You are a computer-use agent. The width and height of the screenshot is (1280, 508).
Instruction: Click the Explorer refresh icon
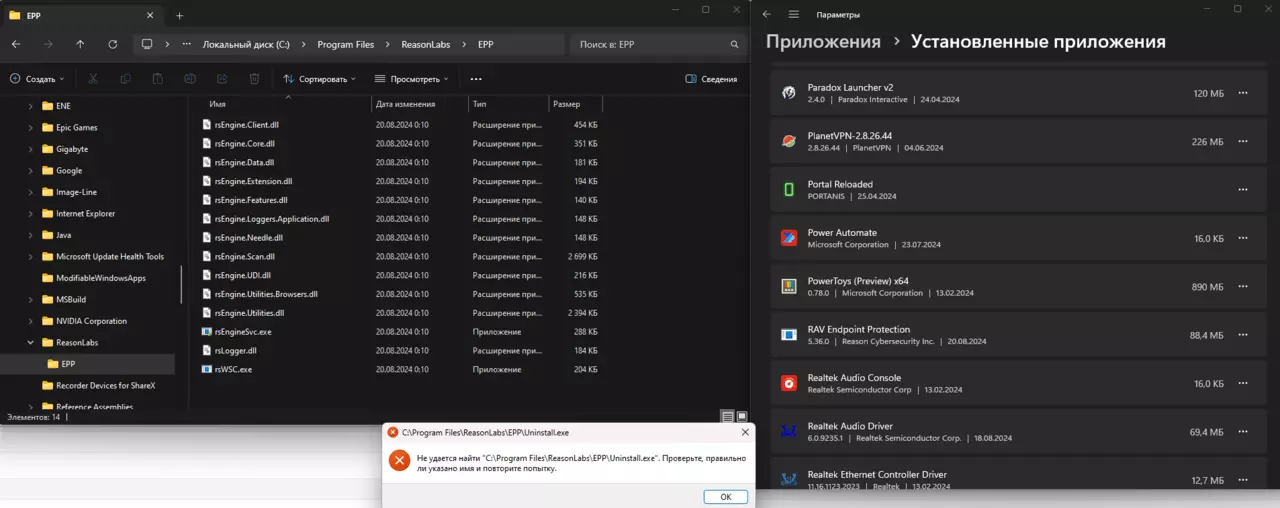(113, 45)
